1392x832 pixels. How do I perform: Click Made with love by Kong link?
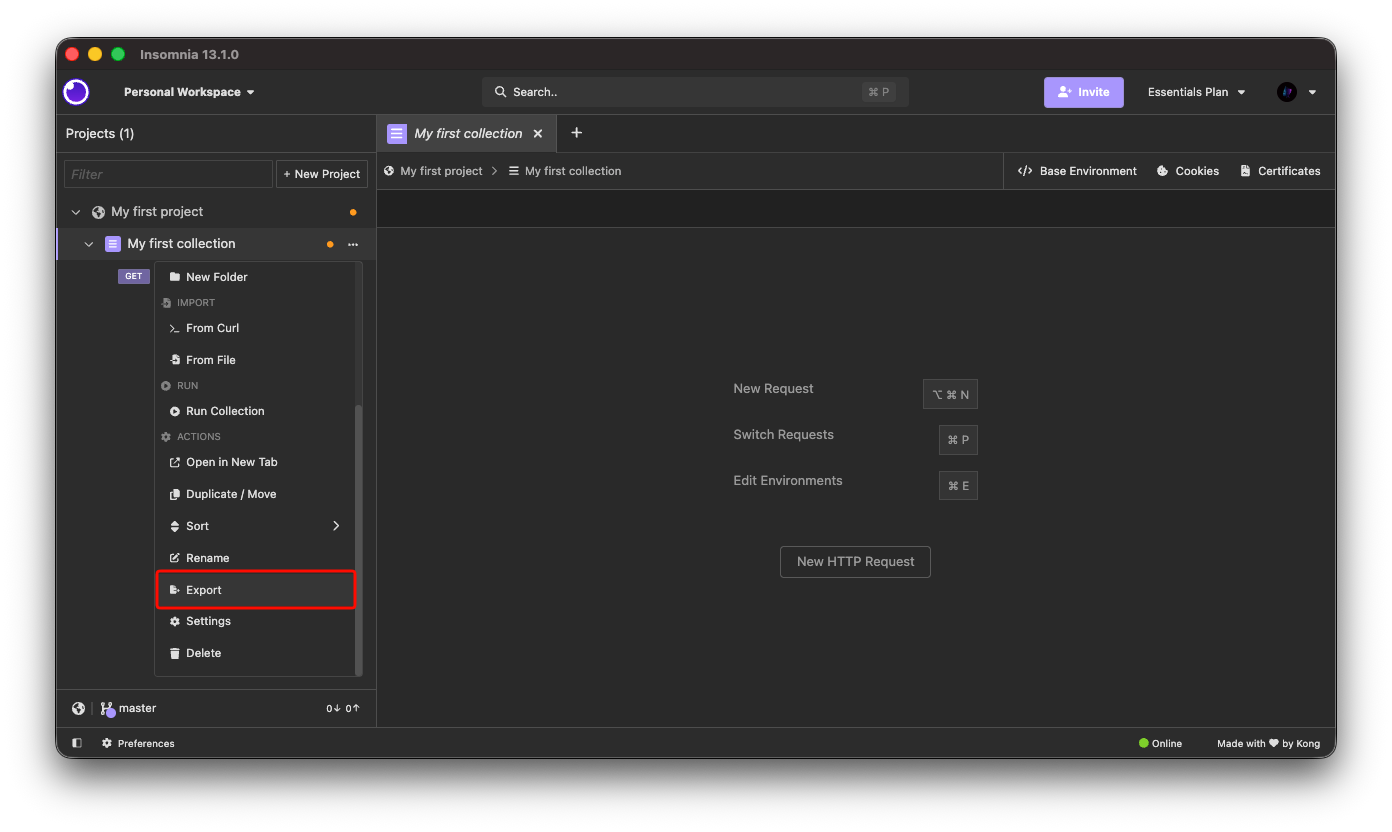[1268, 743]
